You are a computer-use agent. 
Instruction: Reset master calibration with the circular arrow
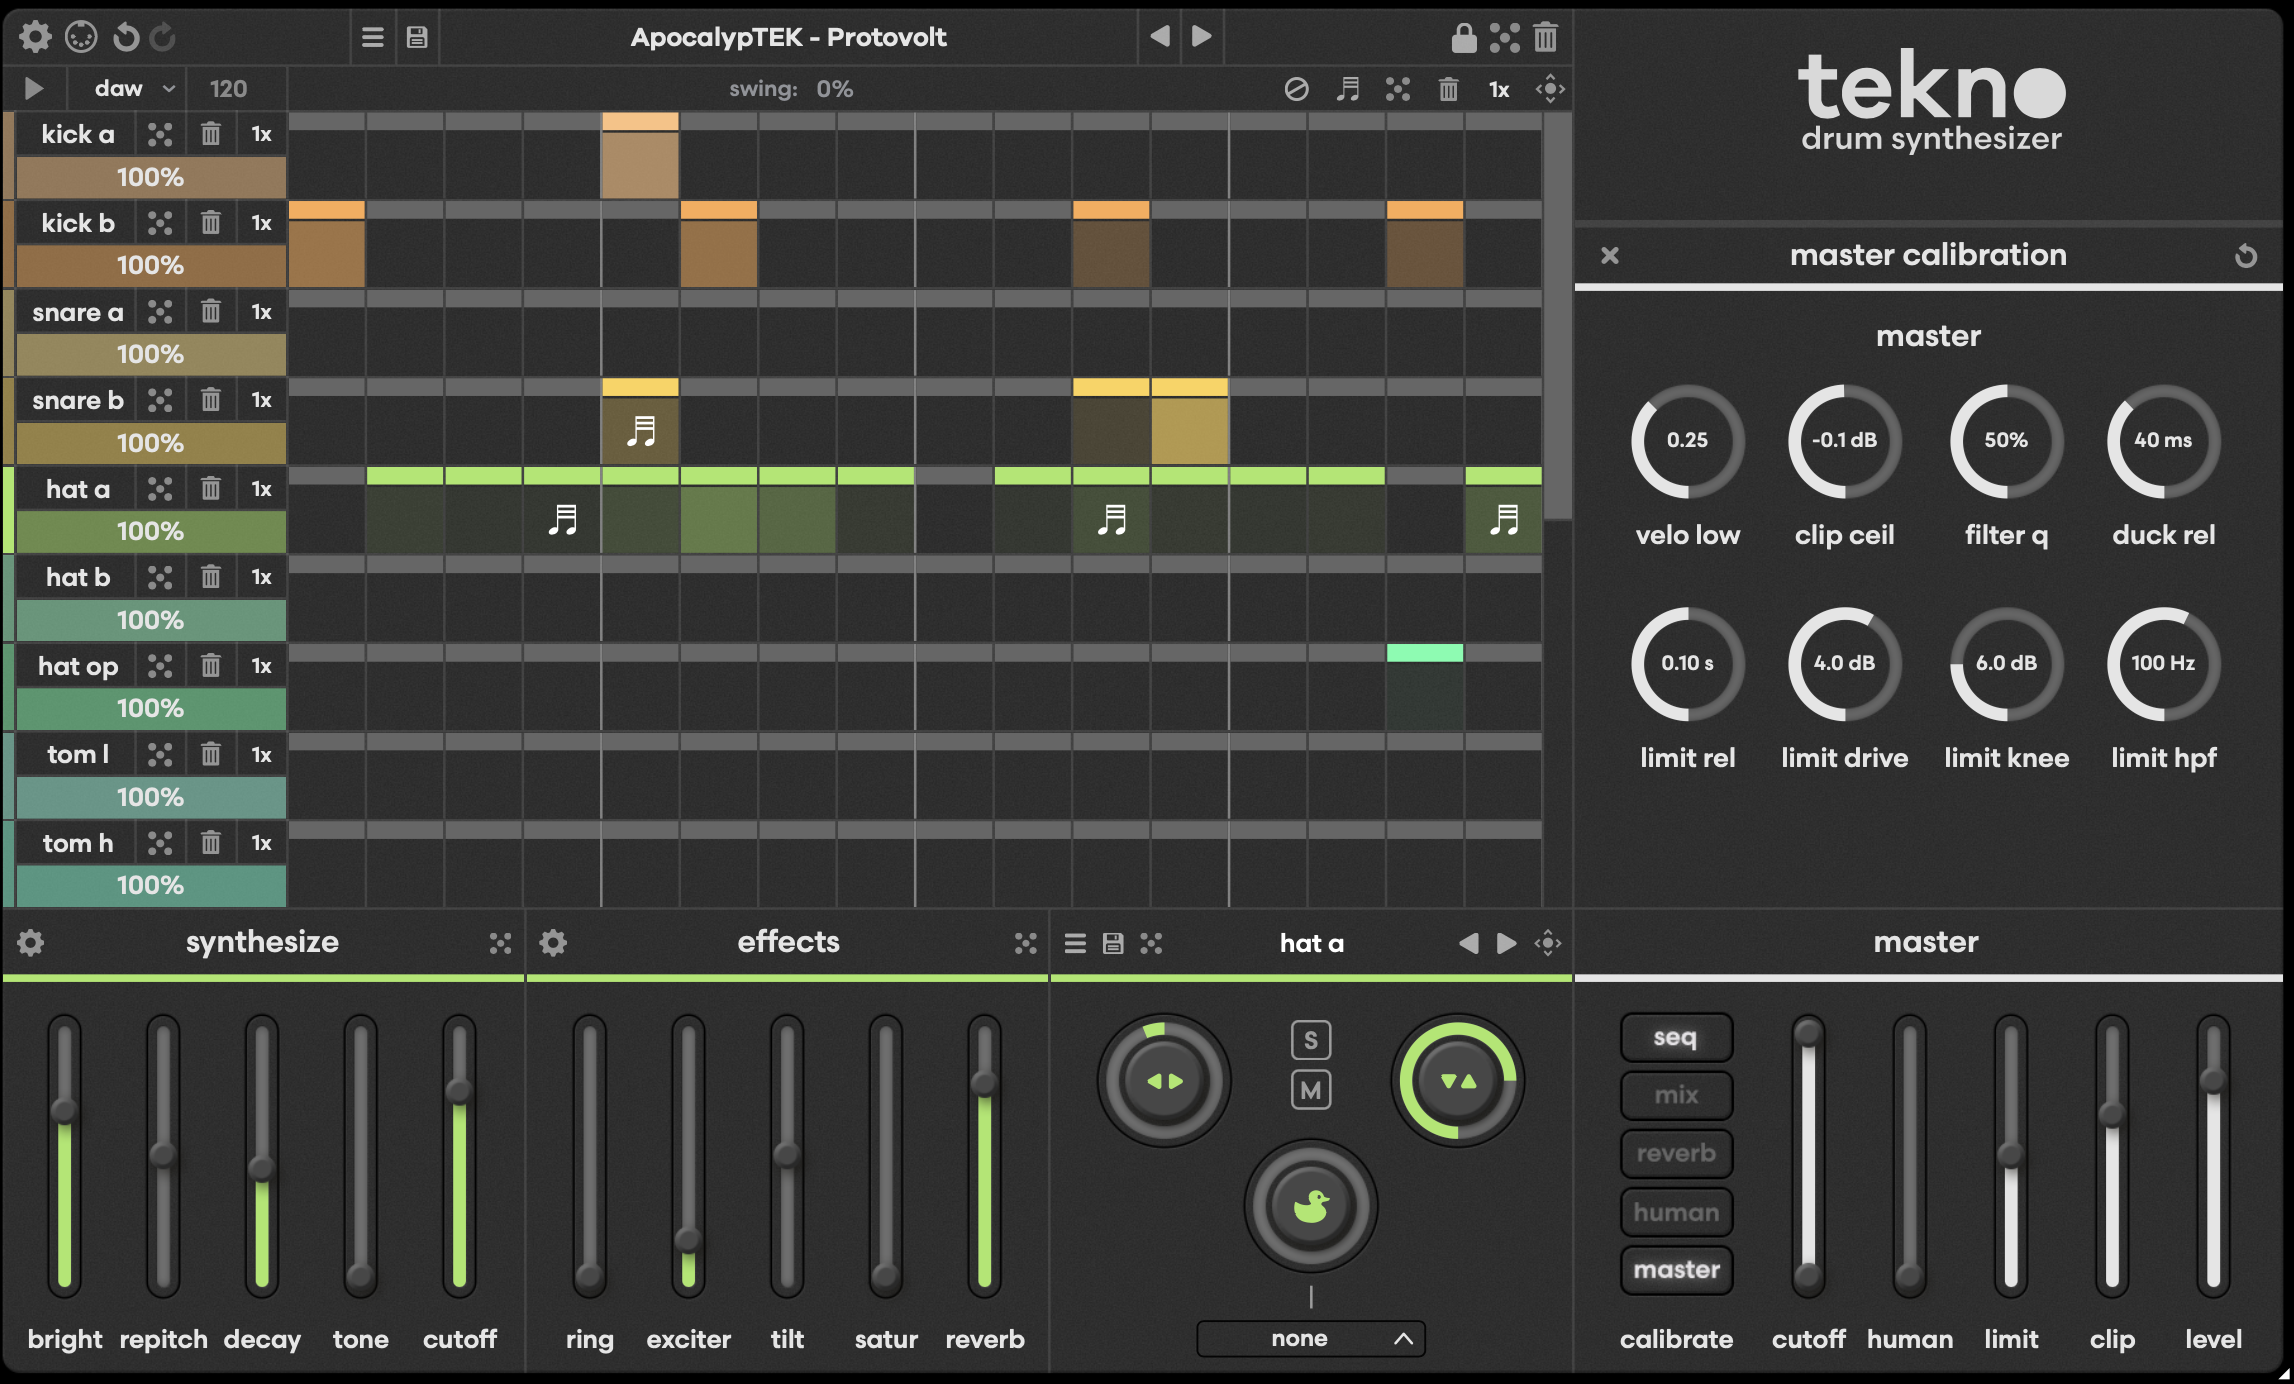[x=2245, y=256]
